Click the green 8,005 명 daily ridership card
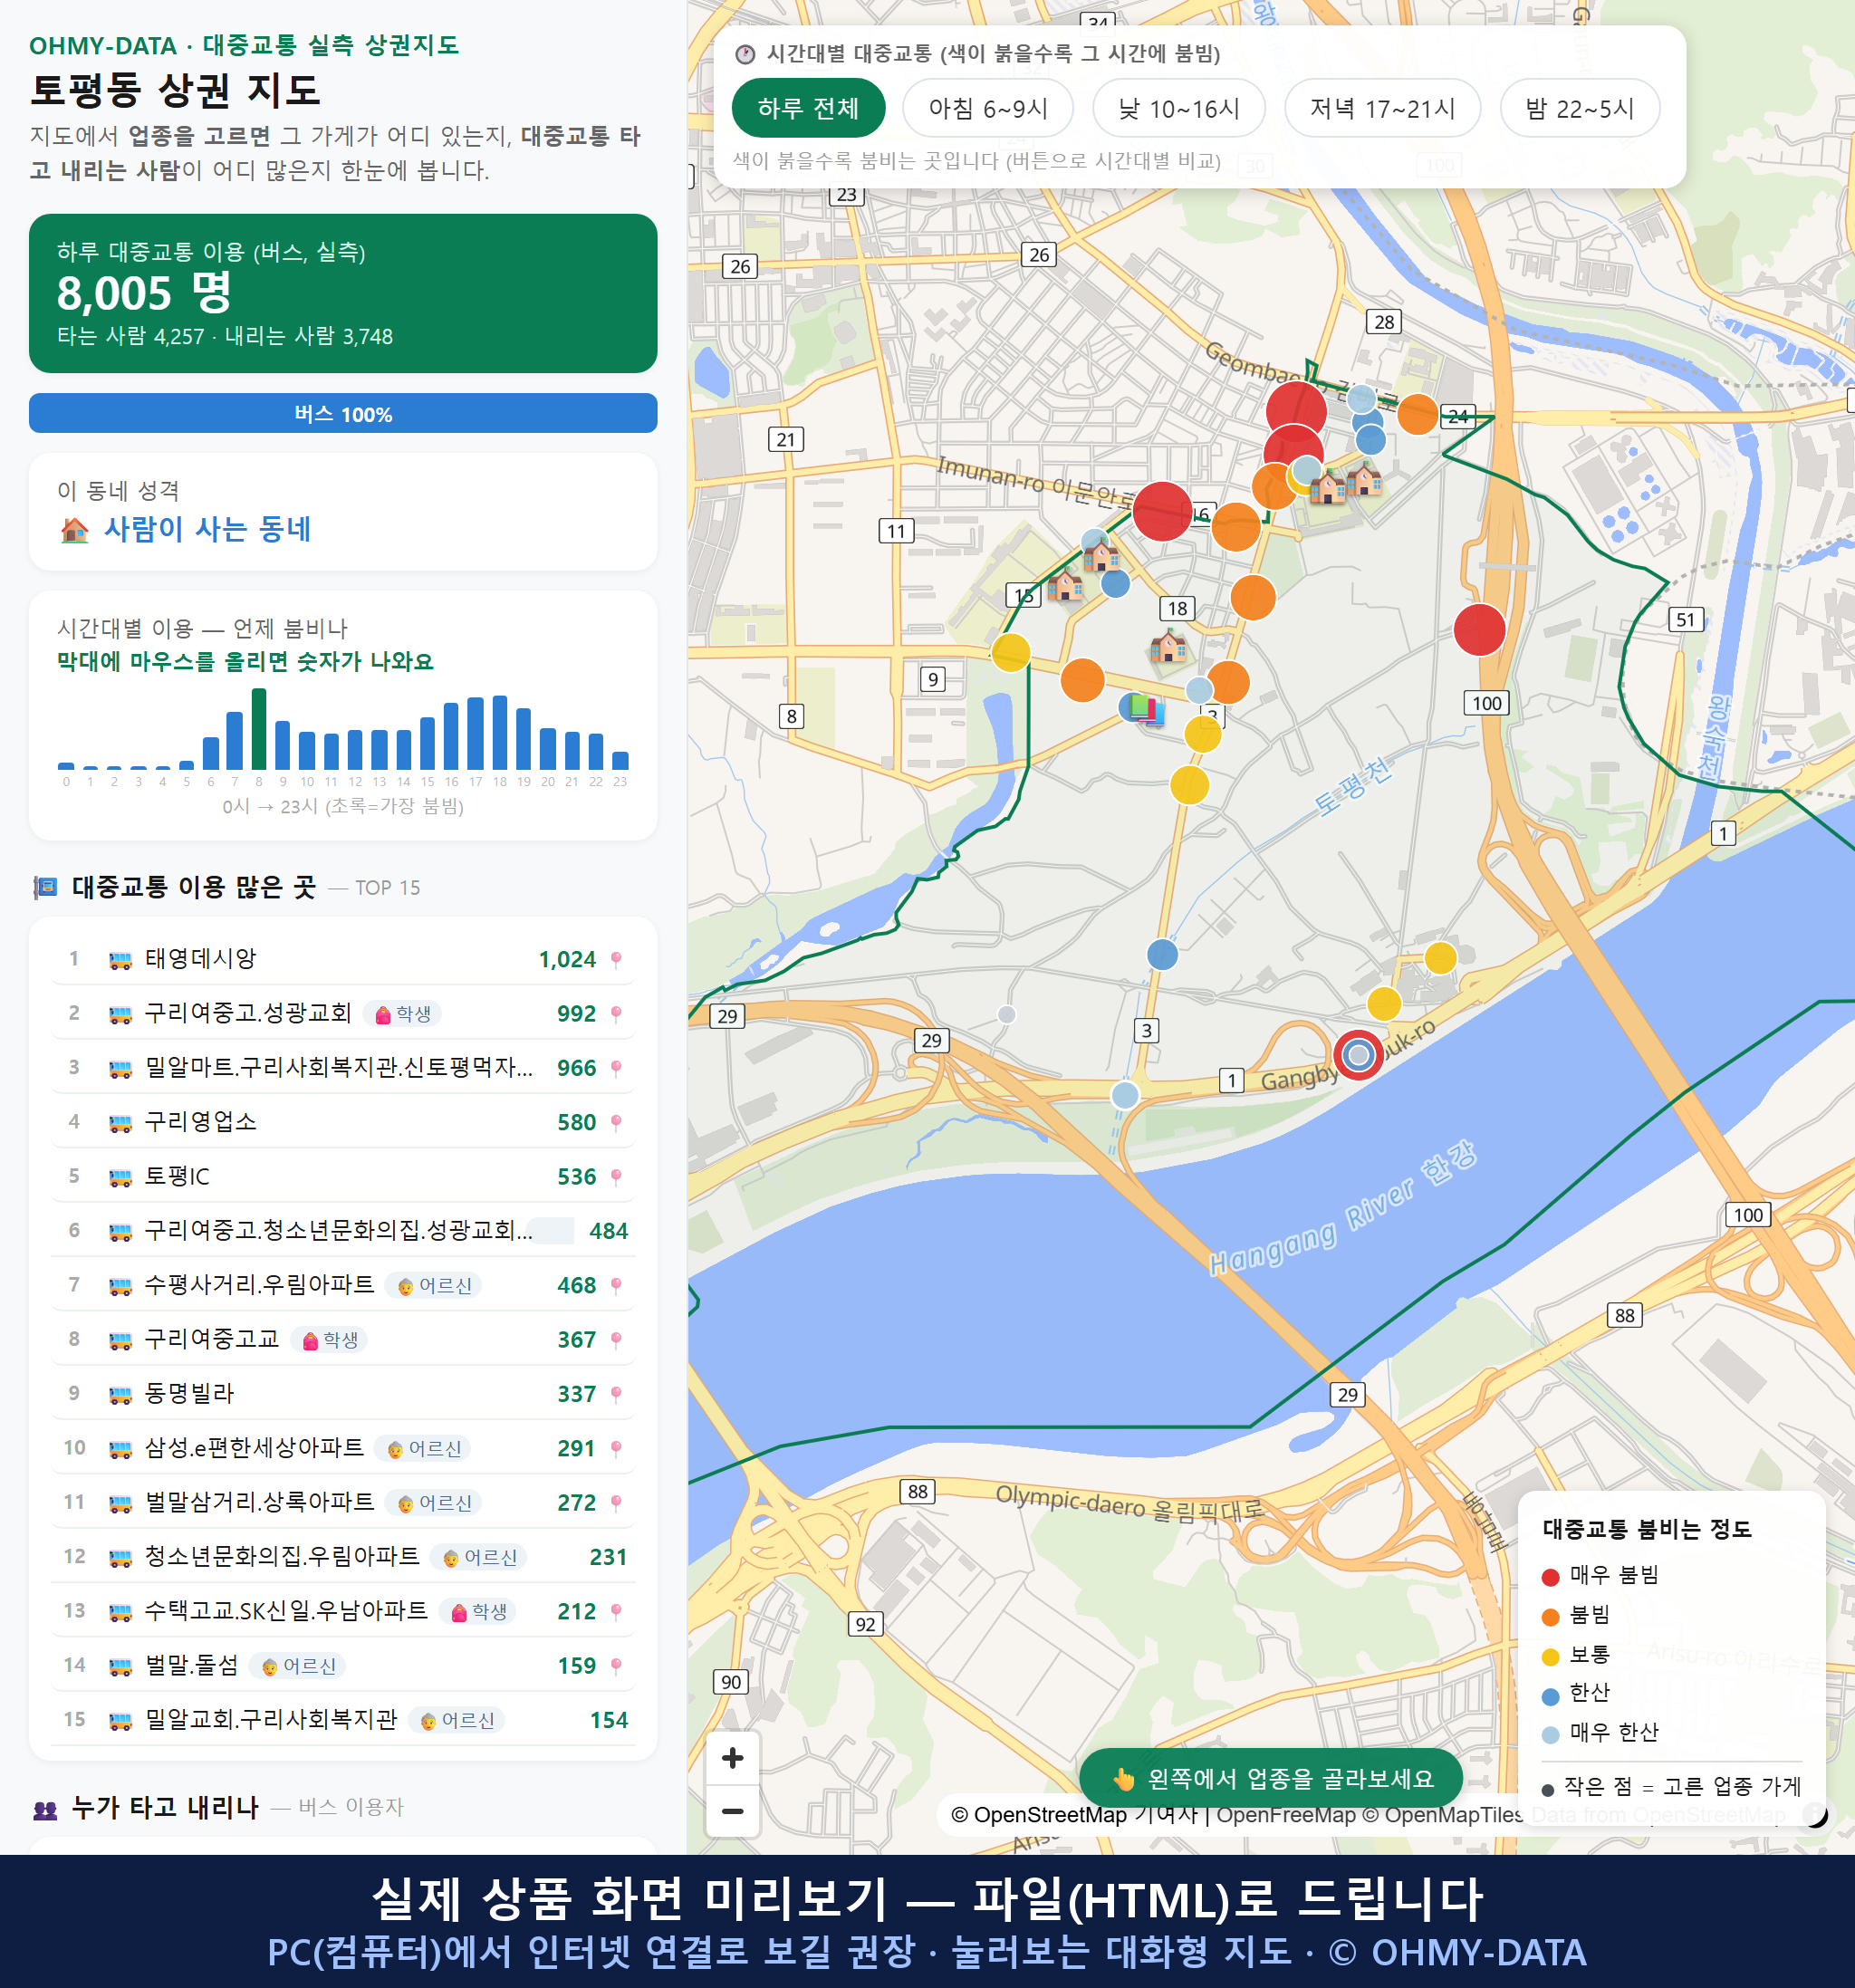 click(343, 293)
